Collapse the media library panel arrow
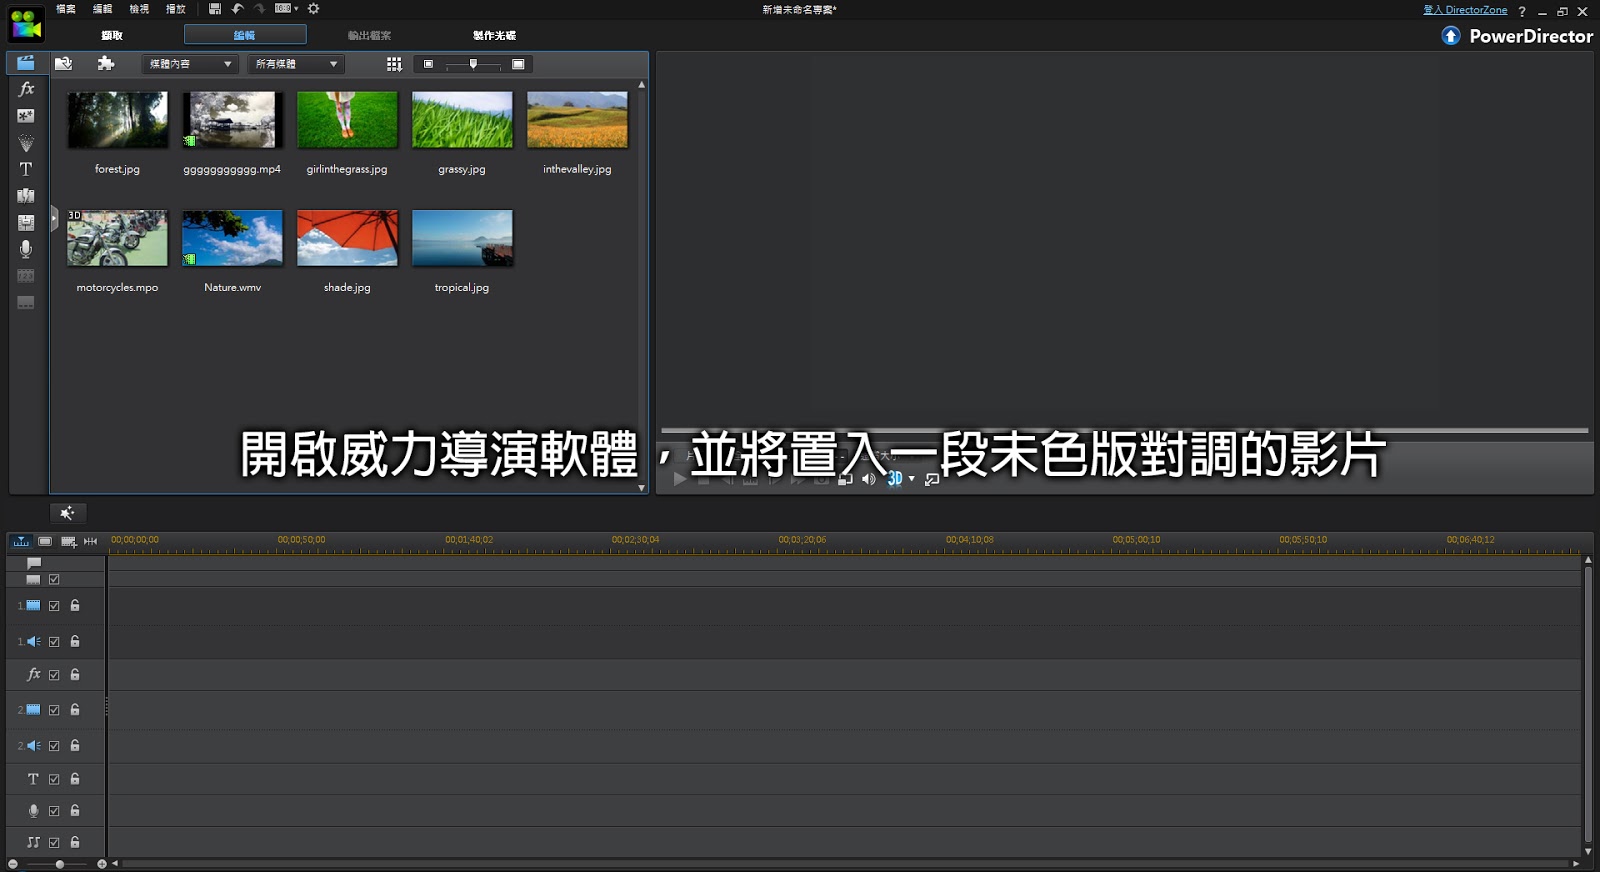This screenshot has height=872, width=1600. 54,216
